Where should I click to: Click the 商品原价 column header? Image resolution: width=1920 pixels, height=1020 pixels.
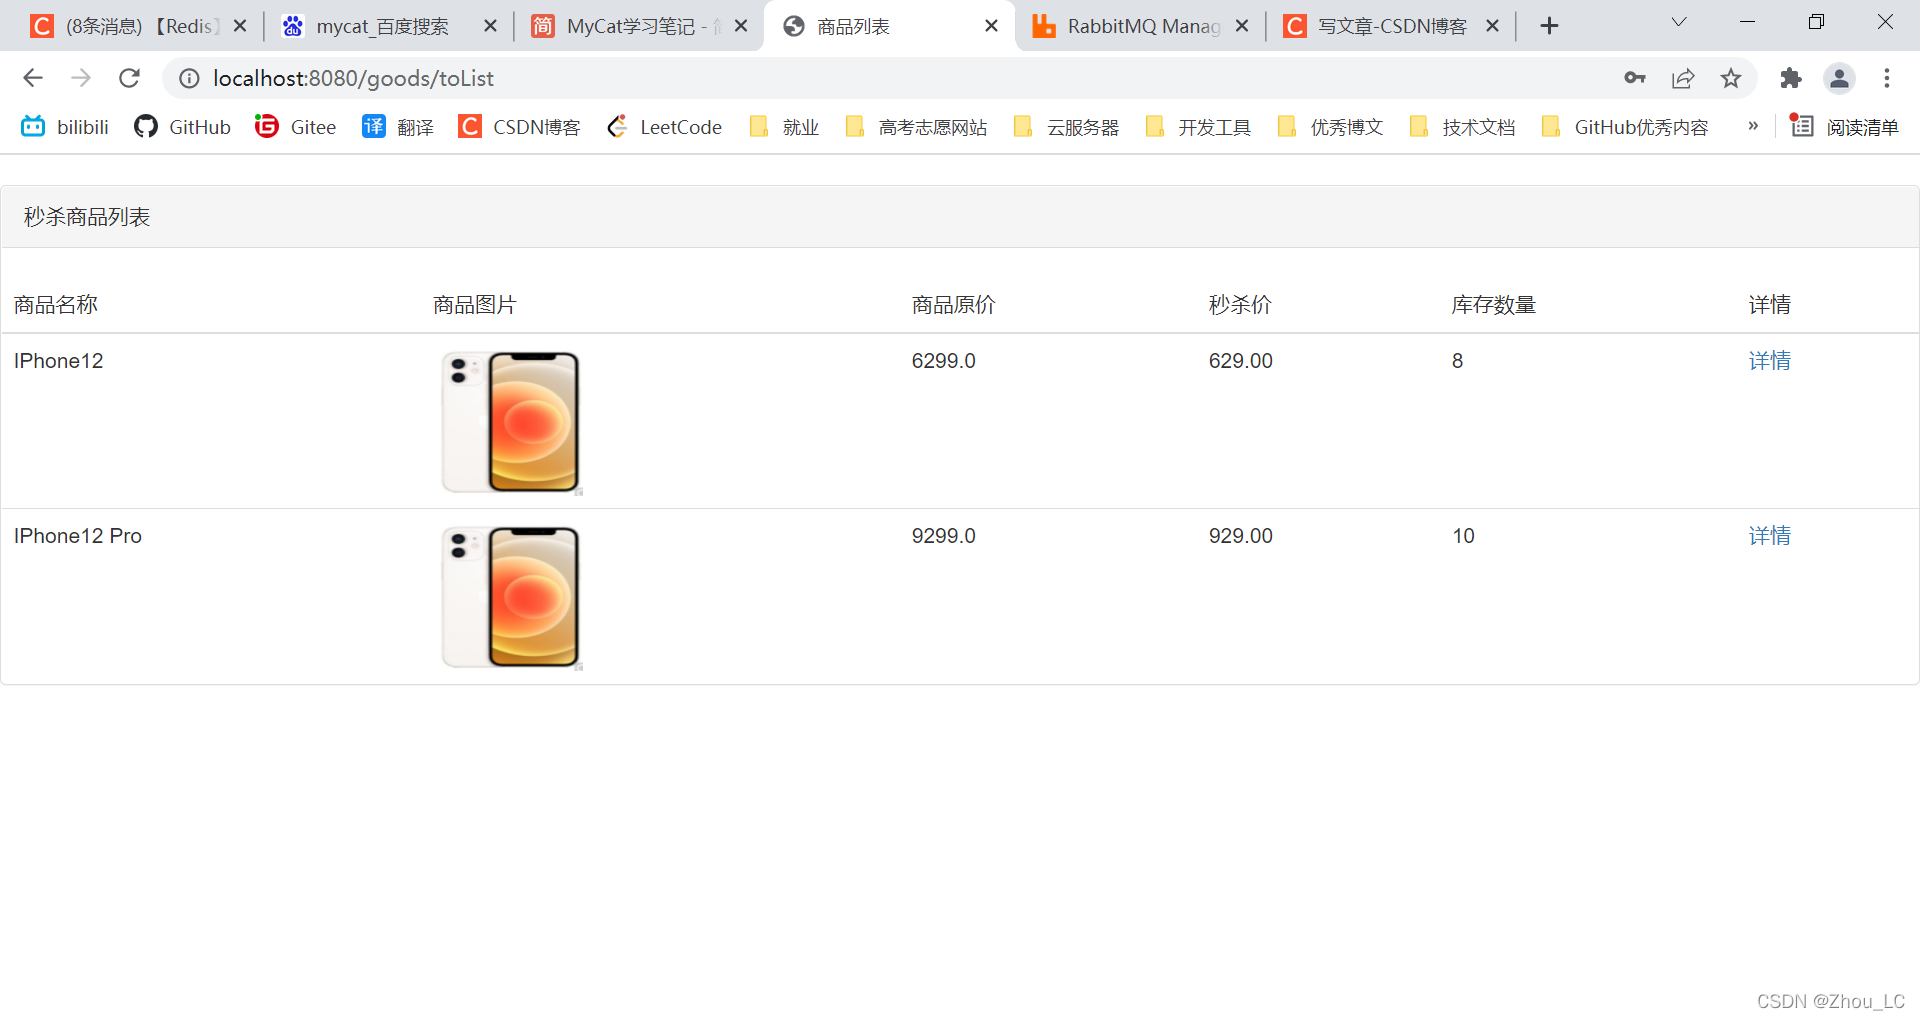[x=953, y=305]
